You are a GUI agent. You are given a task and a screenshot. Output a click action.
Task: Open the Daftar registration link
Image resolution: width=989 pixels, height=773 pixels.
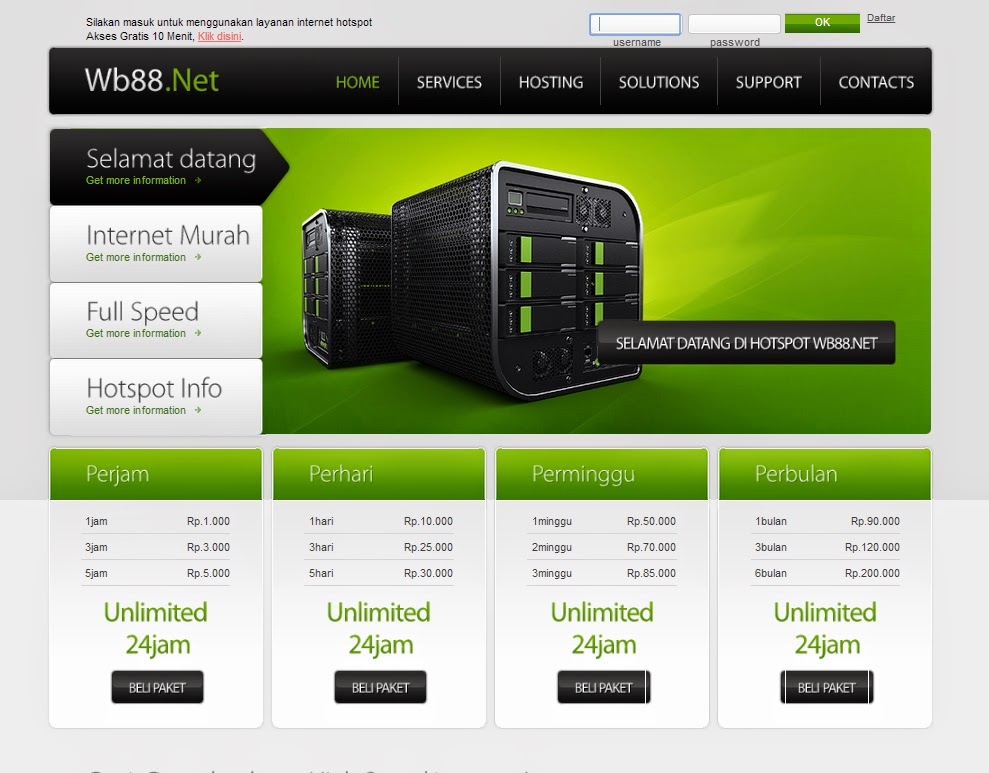(881, 18)
